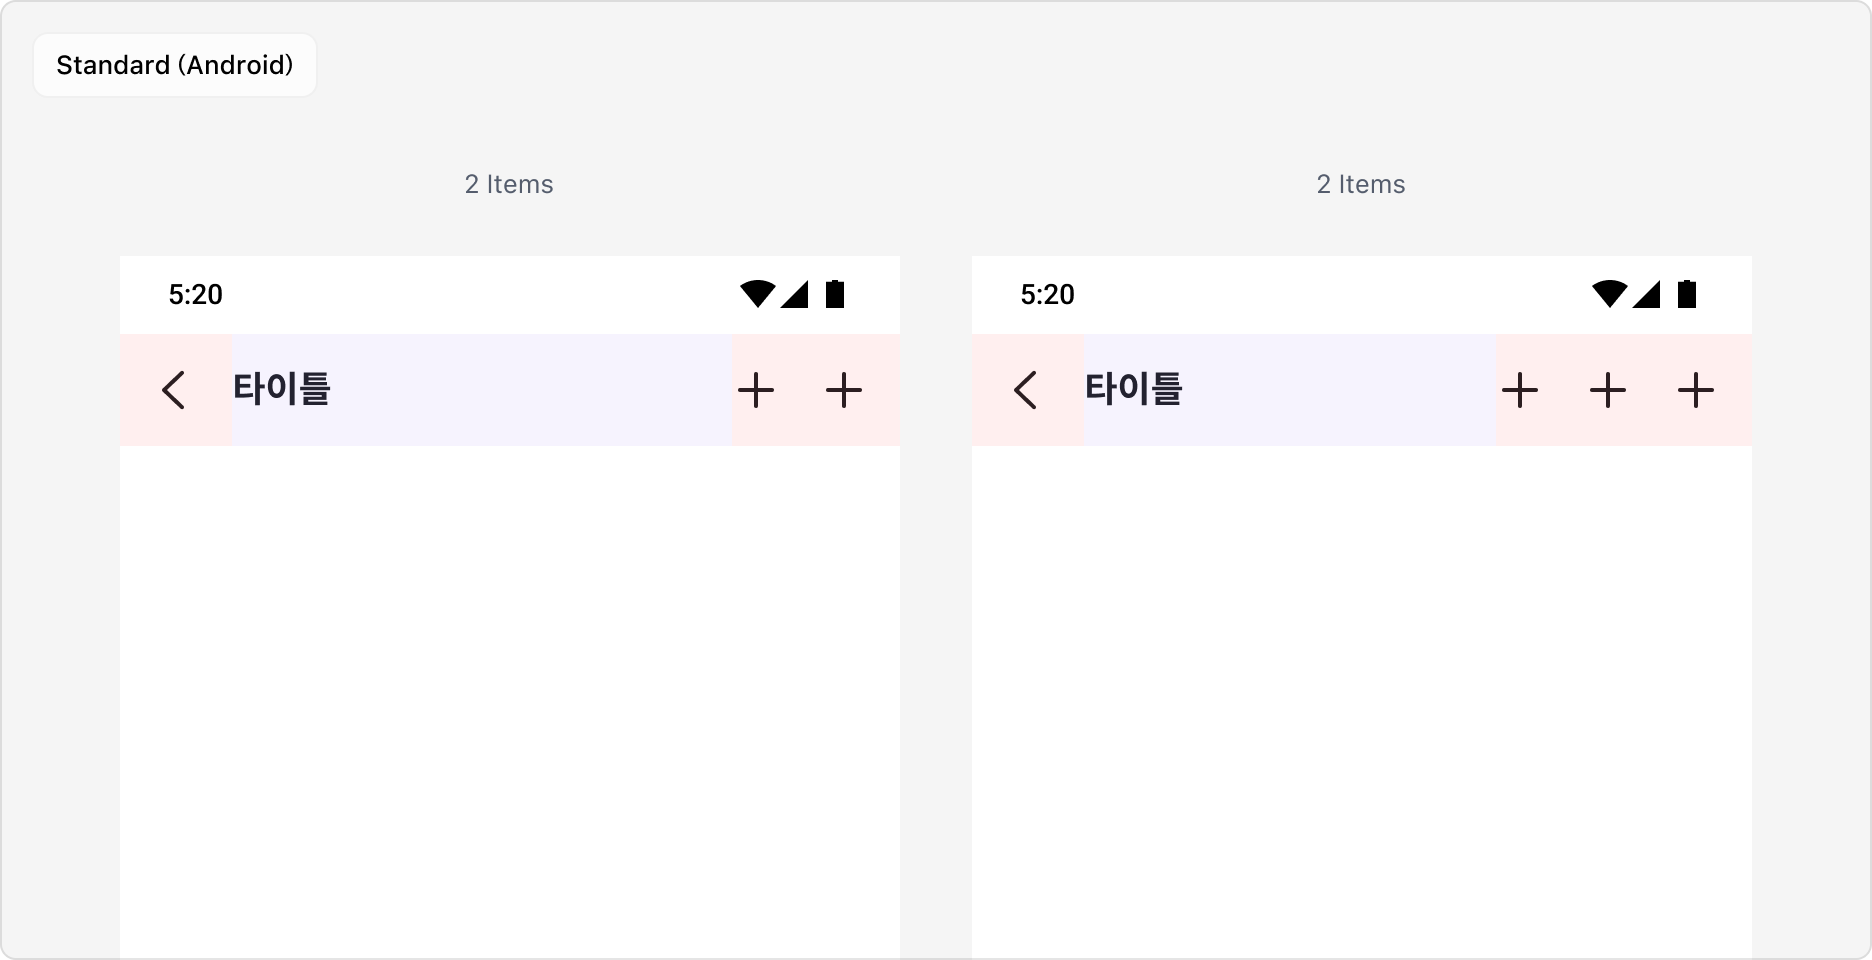Viewport: 1872px width, 960px height.
Task: Tap the first plus icon on right phone
Action: click(1521, 390)
